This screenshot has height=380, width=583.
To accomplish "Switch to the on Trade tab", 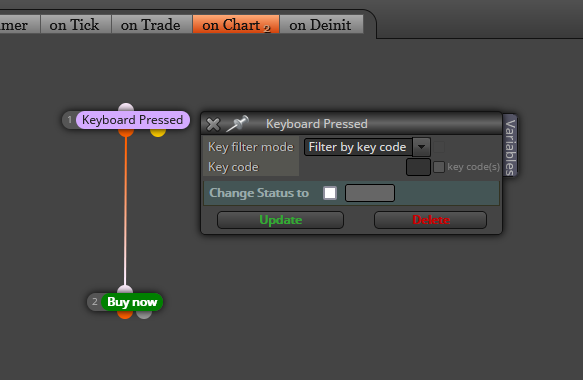I will point(152,25).
